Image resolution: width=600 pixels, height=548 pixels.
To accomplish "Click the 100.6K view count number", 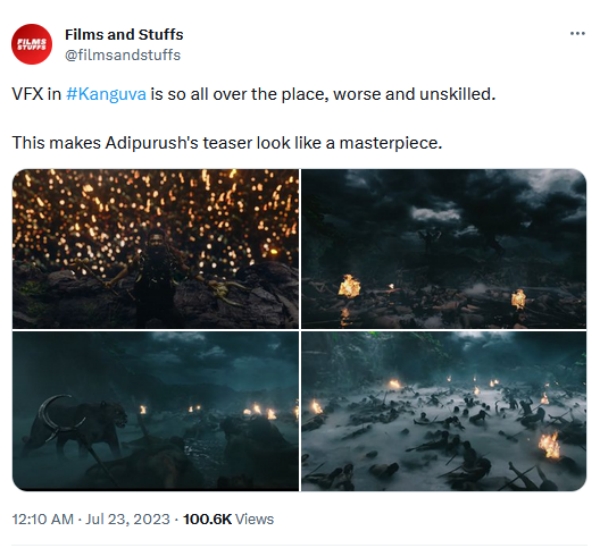I will tap(208, 519).
